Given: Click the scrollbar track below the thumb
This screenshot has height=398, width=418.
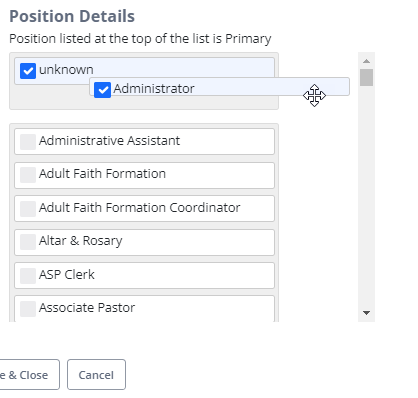Looking at the screenshot, I should coord(366,197).
